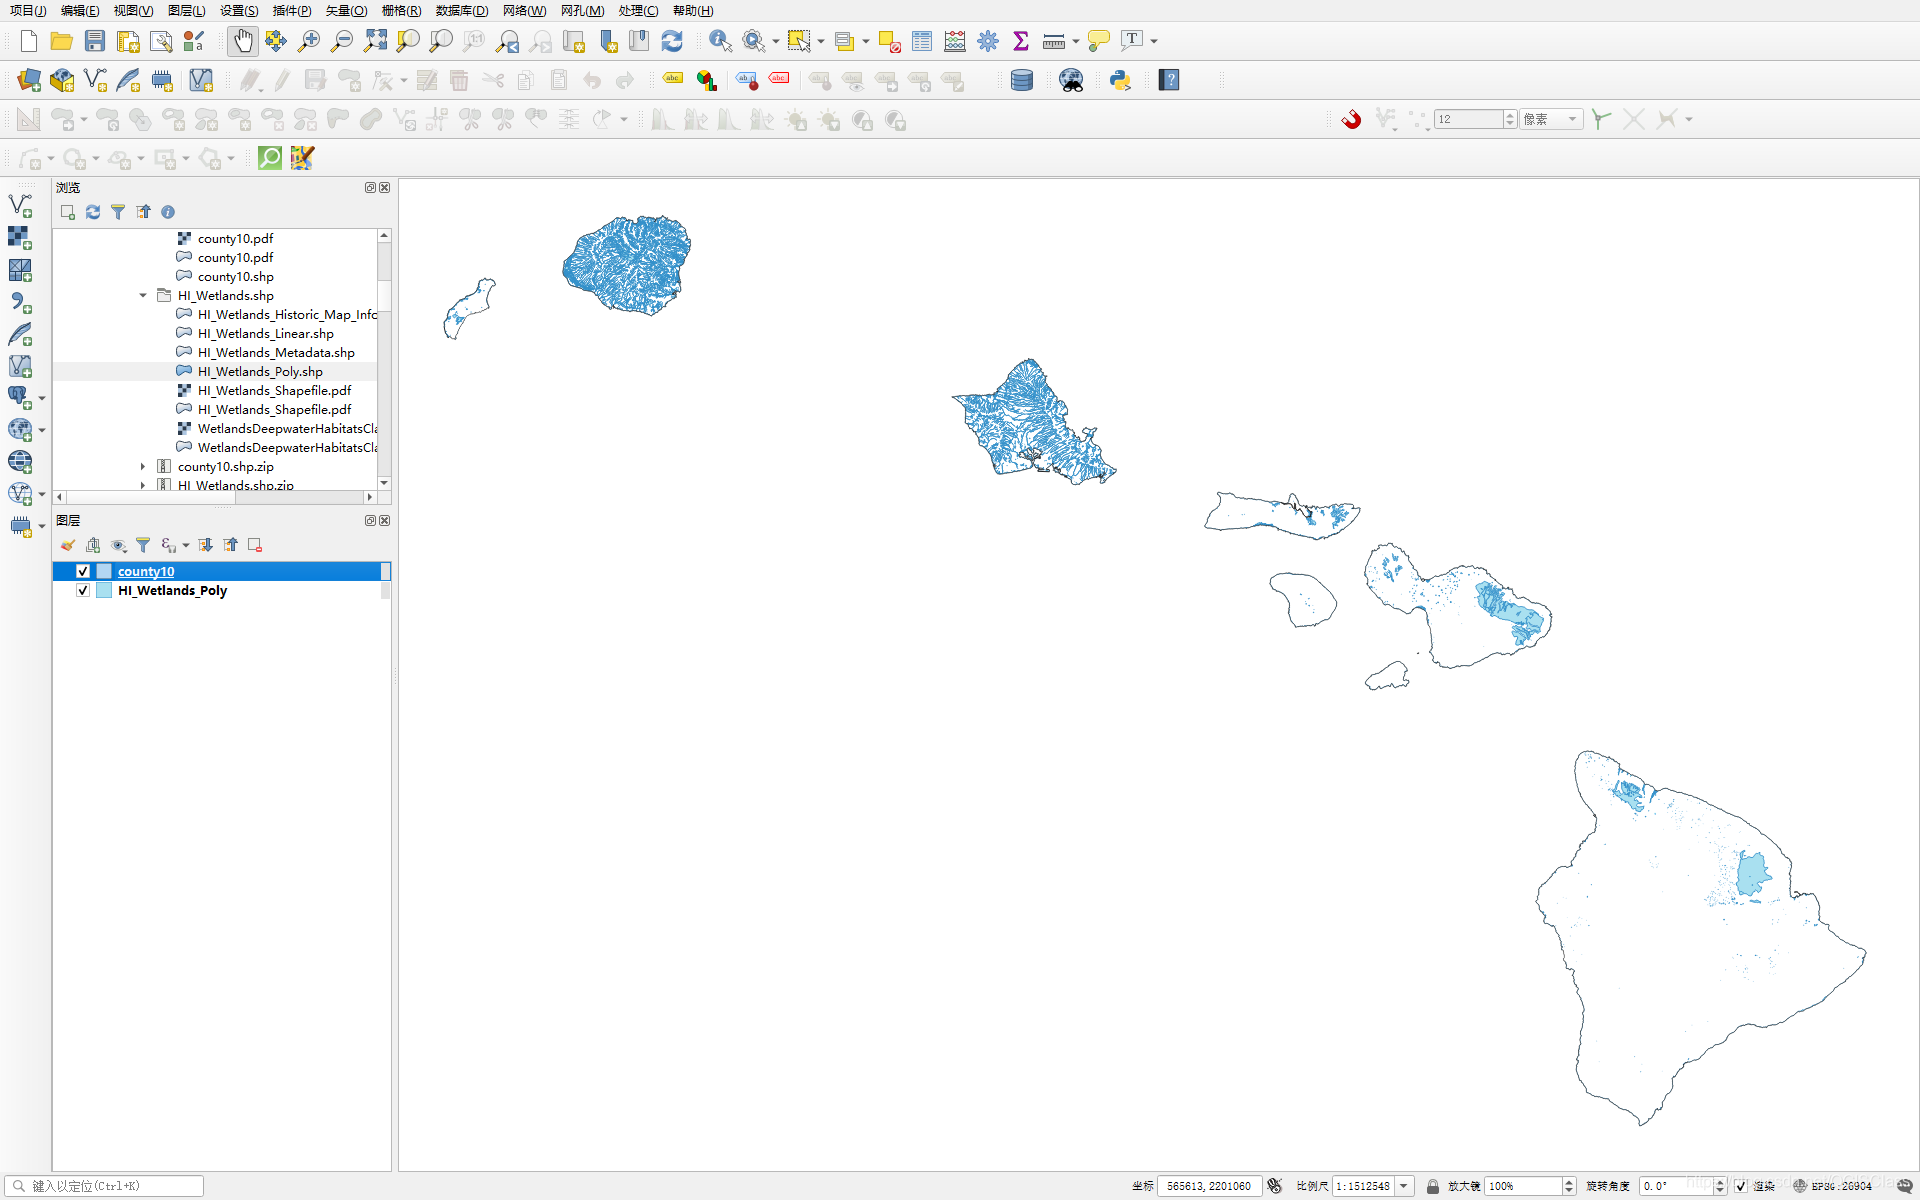Image resolution: width=1920 pixels, height=1200 pixels.
Task: Click the statistical summary sigma icon
Action: 1021,41
